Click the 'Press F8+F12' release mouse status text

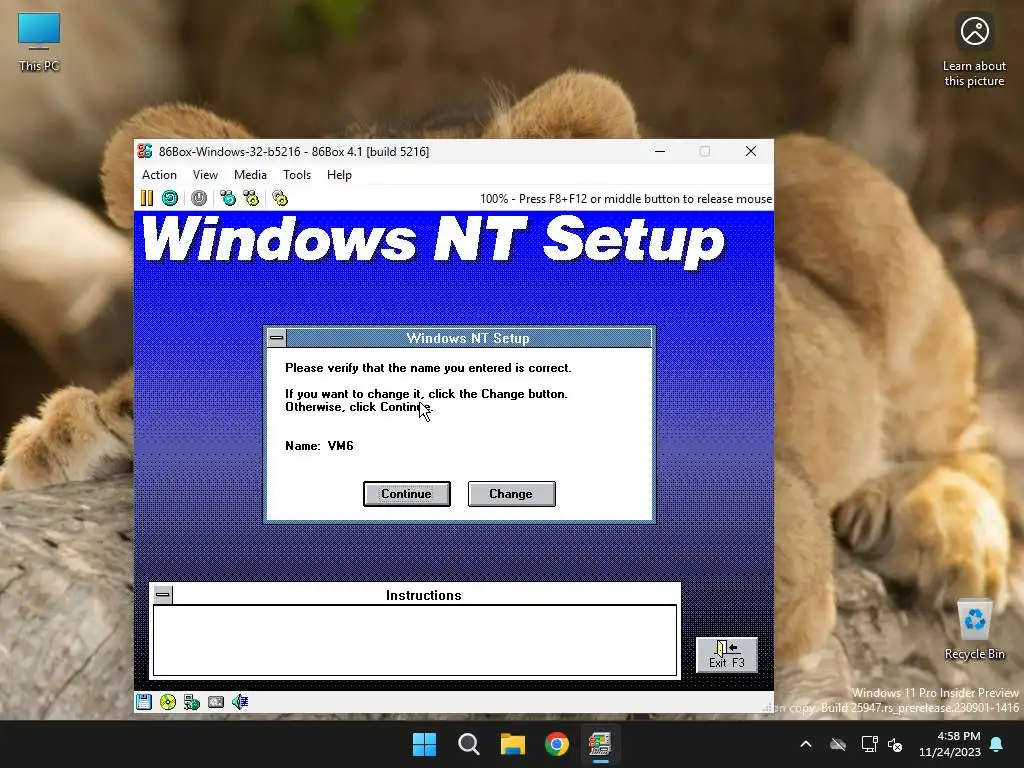tap(626, 199)
